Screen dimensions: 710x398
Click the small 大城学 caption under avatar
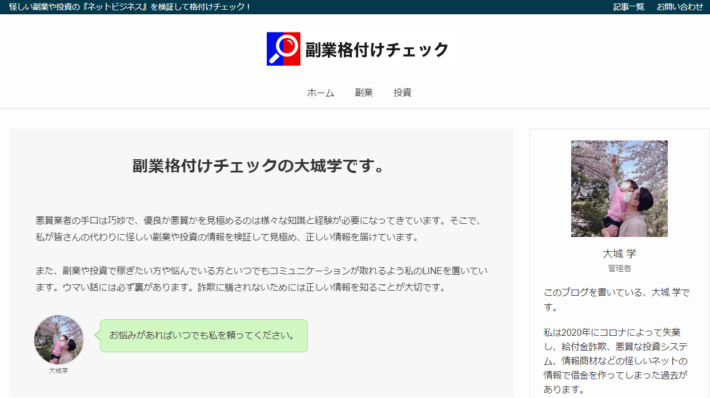(x=58, y=370)
